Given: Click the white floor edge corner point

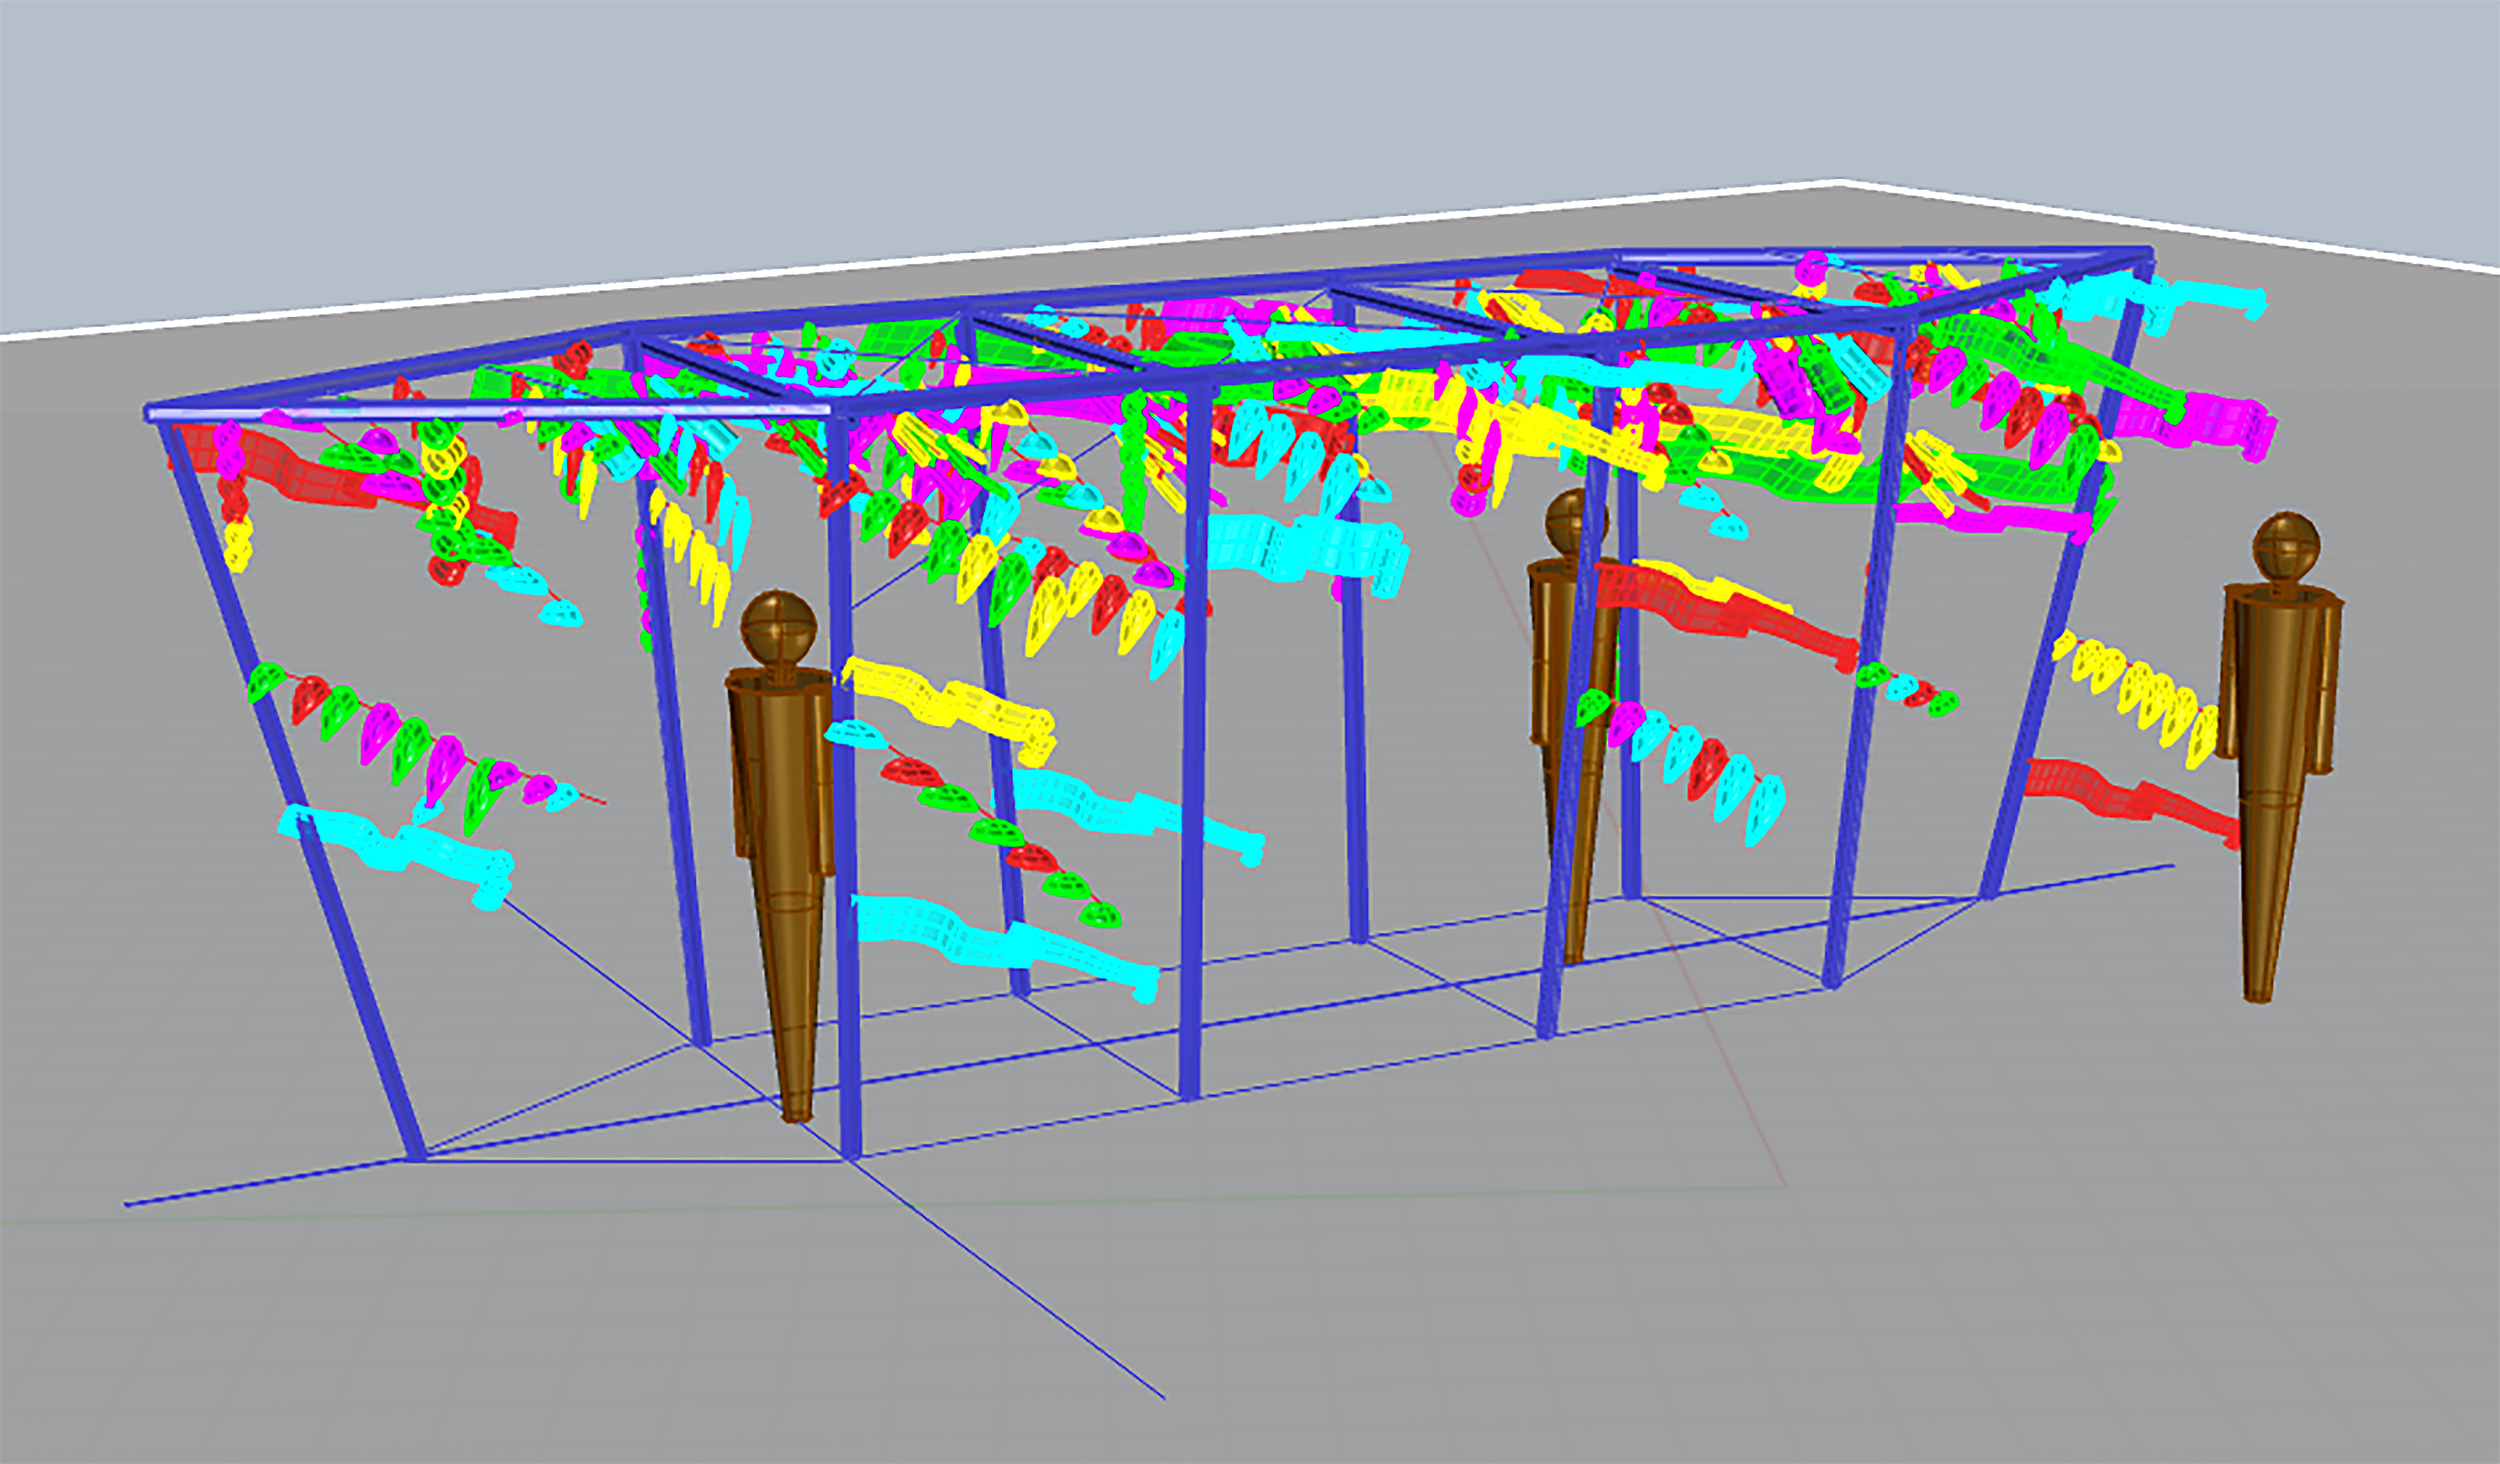Looking at the screenshot, I should (x=1840, y=183).
